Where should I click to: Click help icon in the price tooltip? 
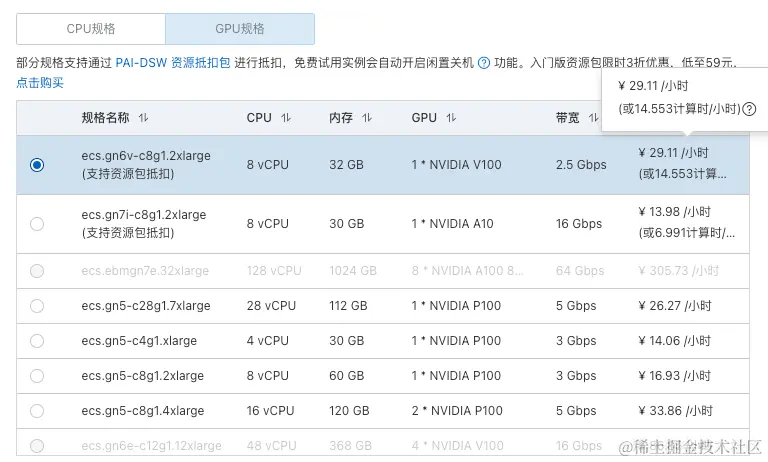point(749,109)
